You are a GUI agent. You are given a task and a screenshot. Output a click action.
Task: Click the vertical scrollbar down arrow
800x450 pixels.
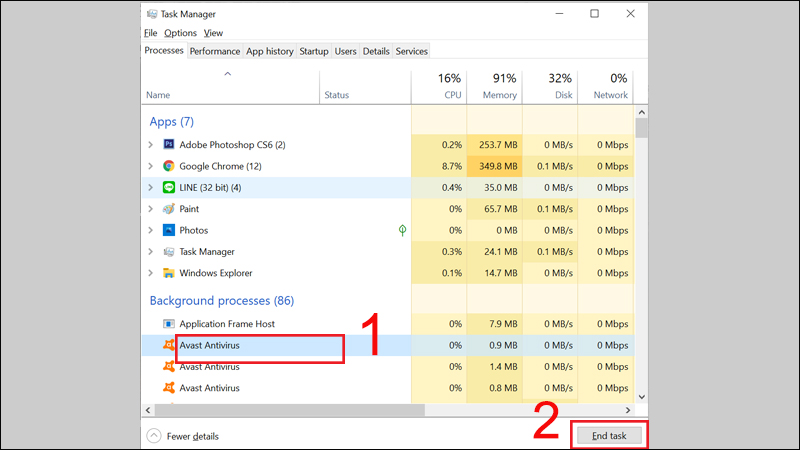pos(642,397)
